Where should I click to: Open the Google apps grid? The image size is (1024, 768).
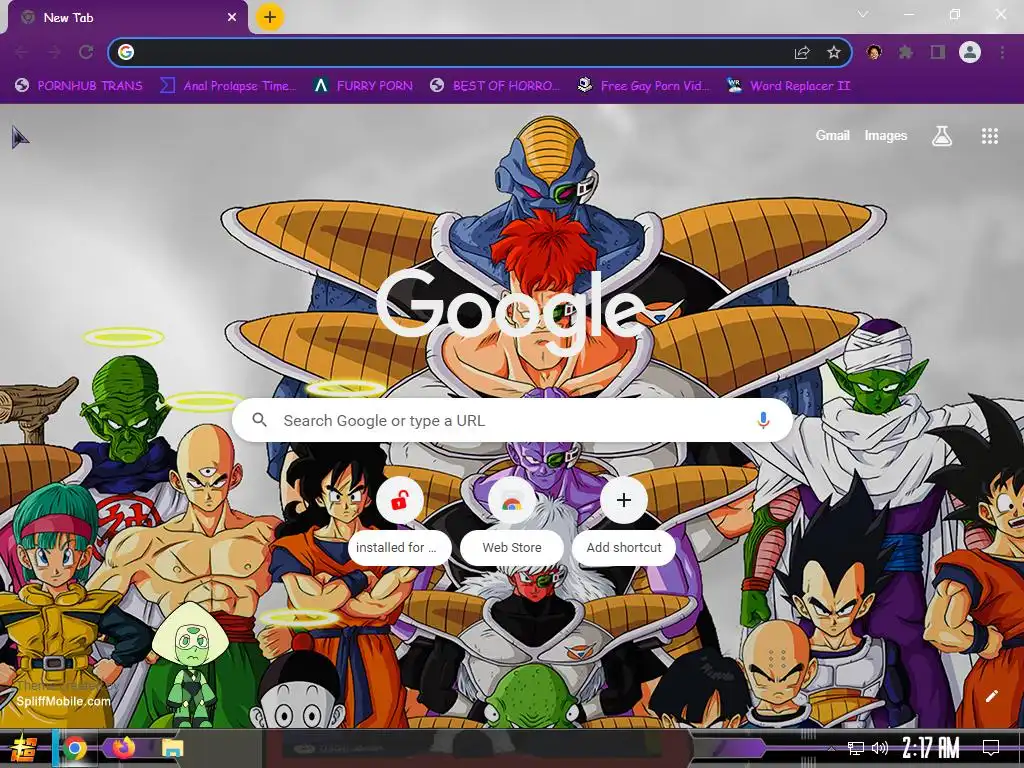coord(990,136)
